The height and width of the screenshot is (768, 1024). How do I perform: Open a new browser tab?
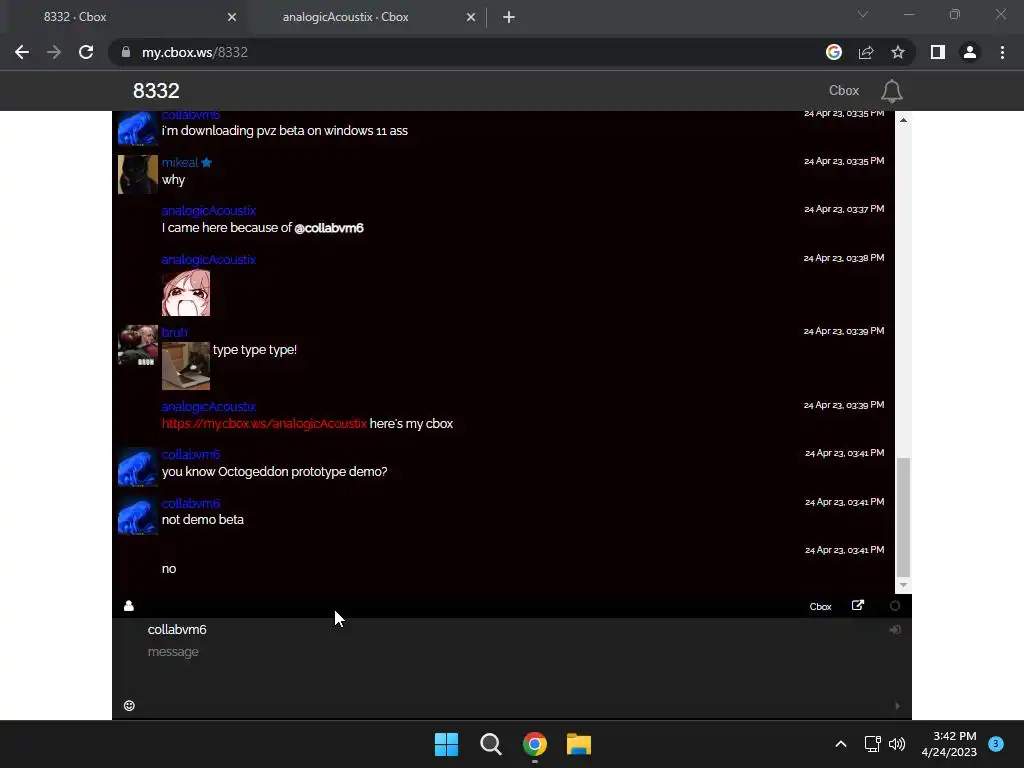click(509, 17)
